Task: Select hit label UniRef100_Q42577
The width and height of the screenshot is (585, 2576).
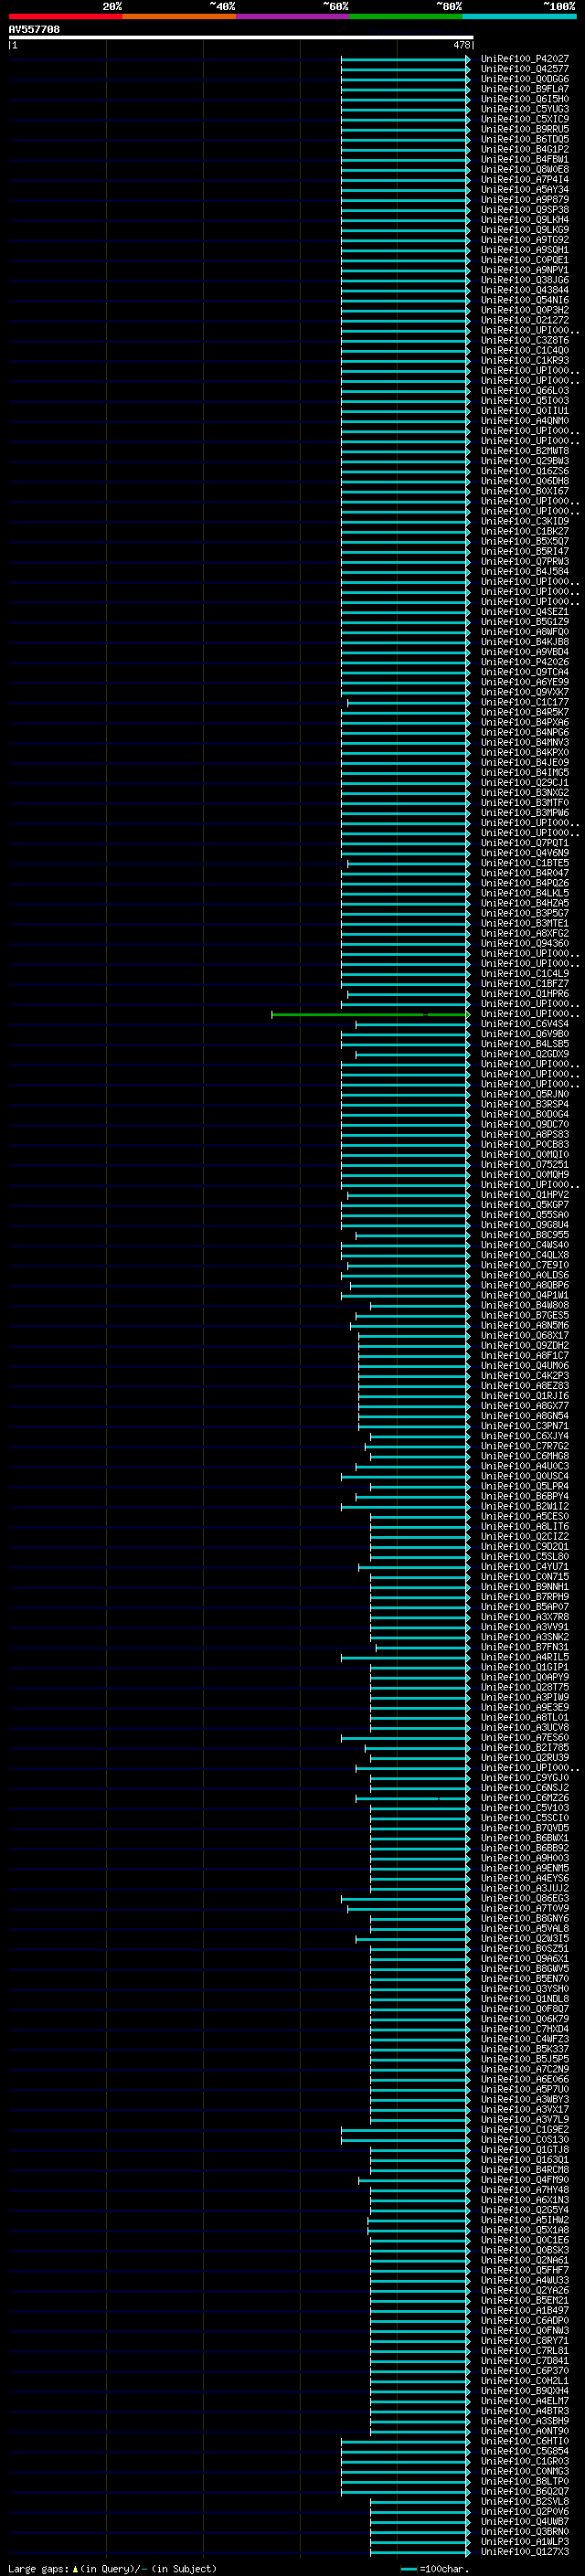Action: (525, 69)
